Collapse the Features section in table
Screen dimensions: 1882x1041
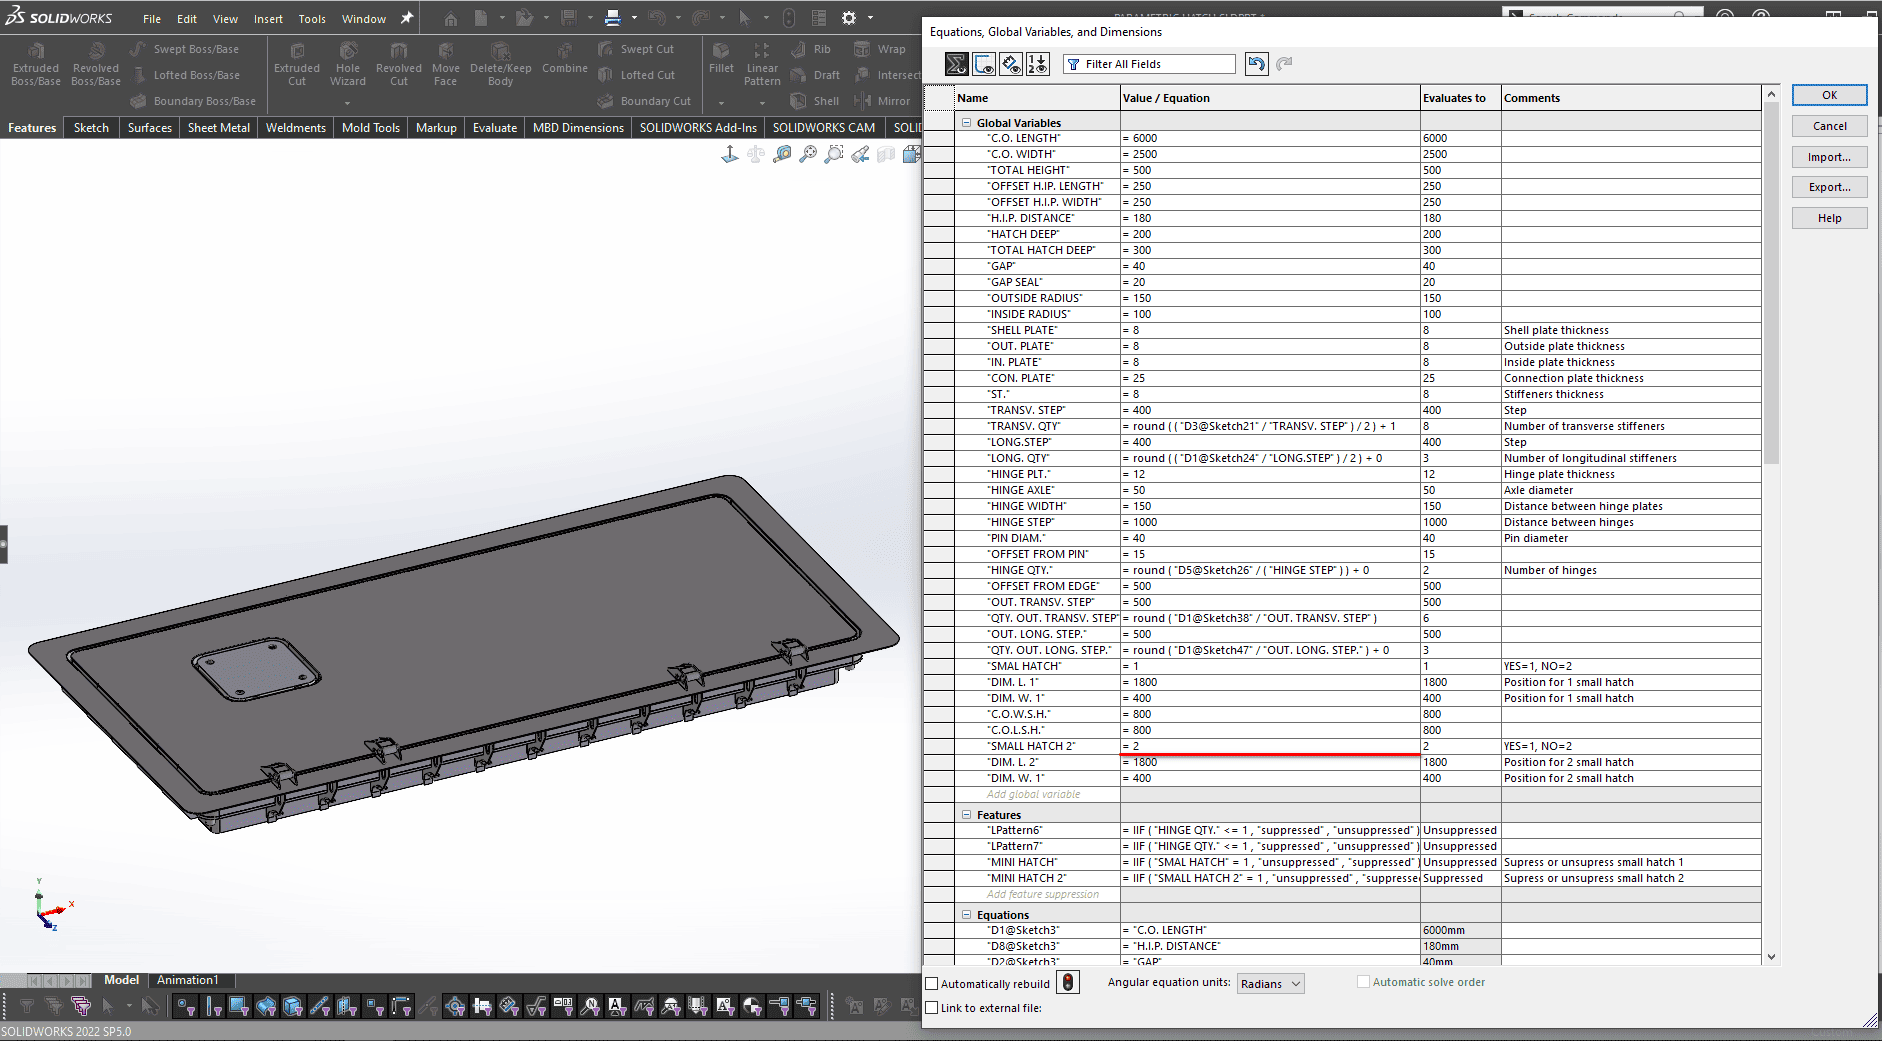(x=967, y=815)
